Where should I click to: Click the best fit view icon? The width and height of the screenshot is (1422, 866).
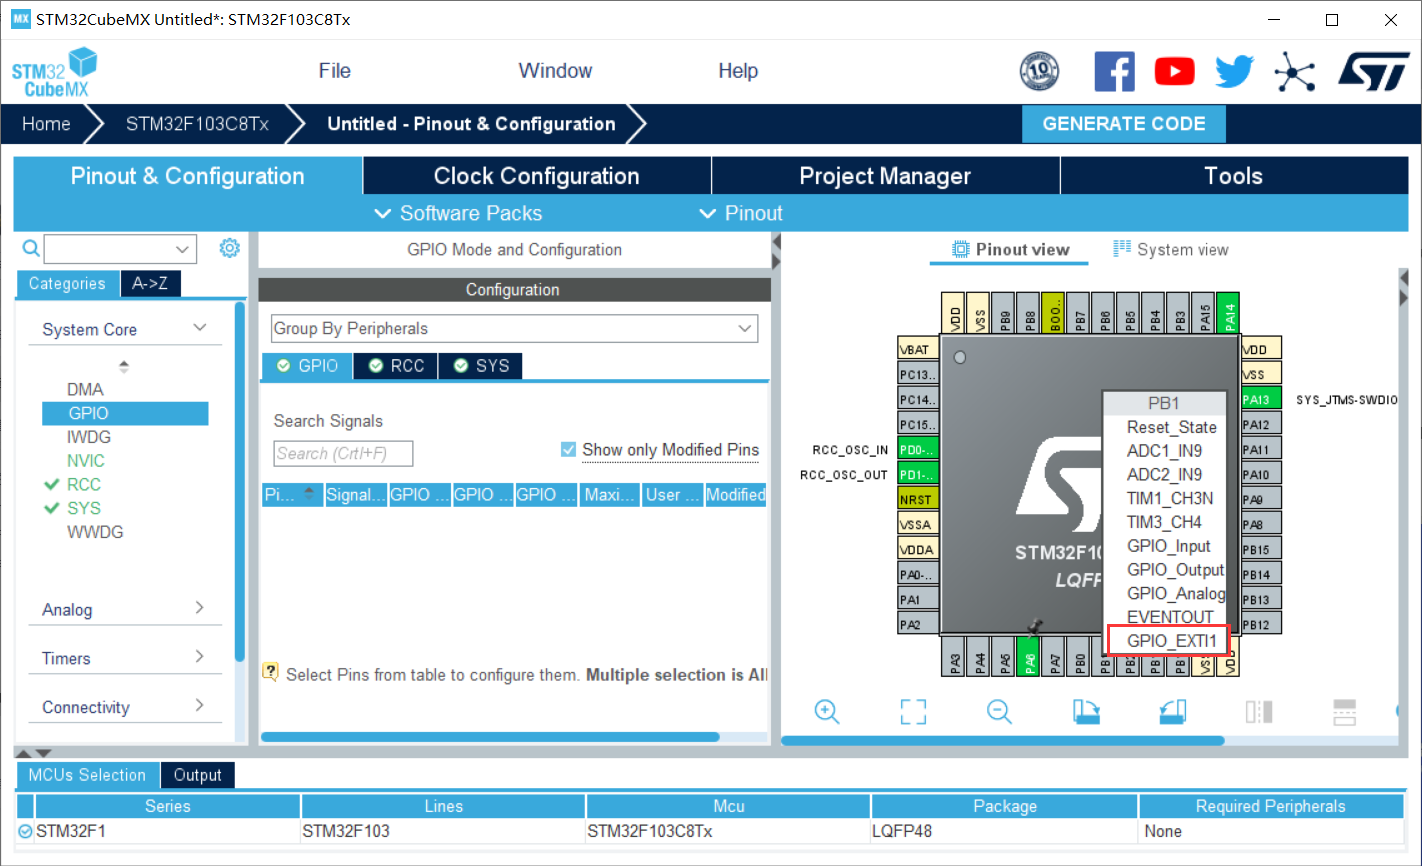click(x=913, y=711)
